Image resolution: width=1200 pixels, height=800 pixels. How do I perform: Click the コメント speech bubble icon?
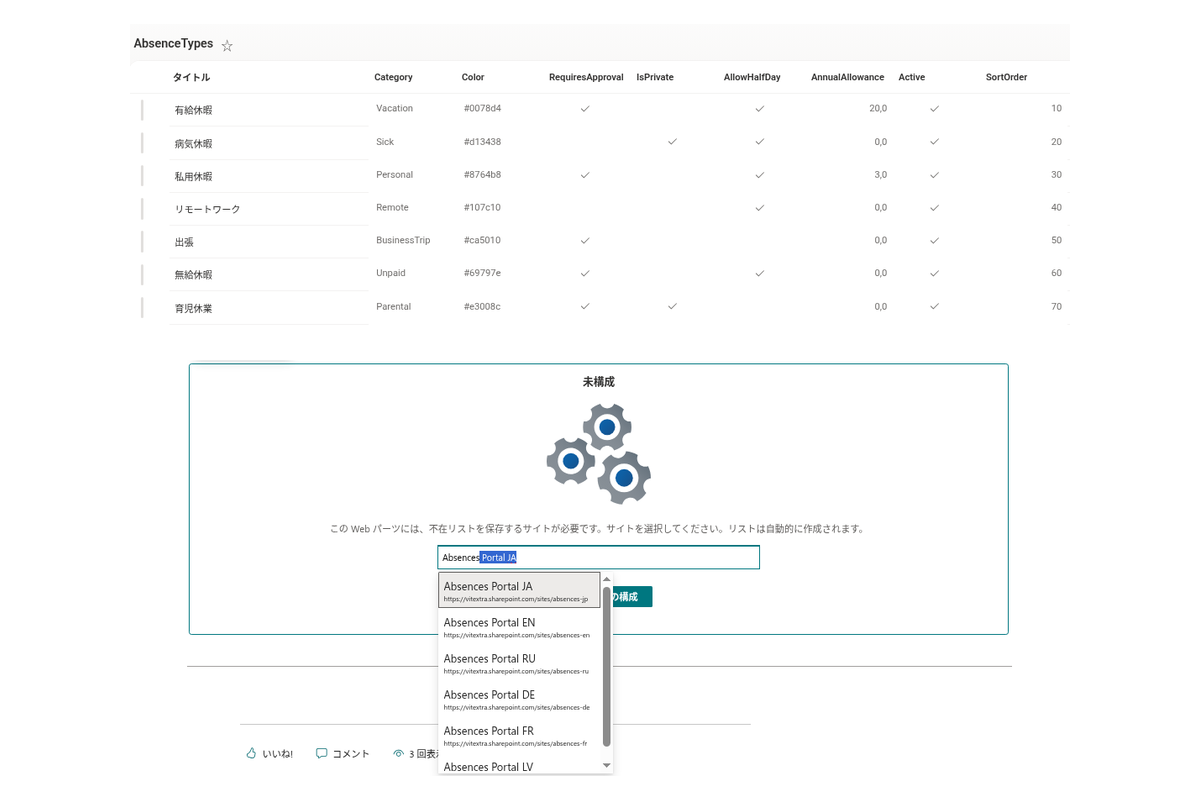[x=321, y=753]
